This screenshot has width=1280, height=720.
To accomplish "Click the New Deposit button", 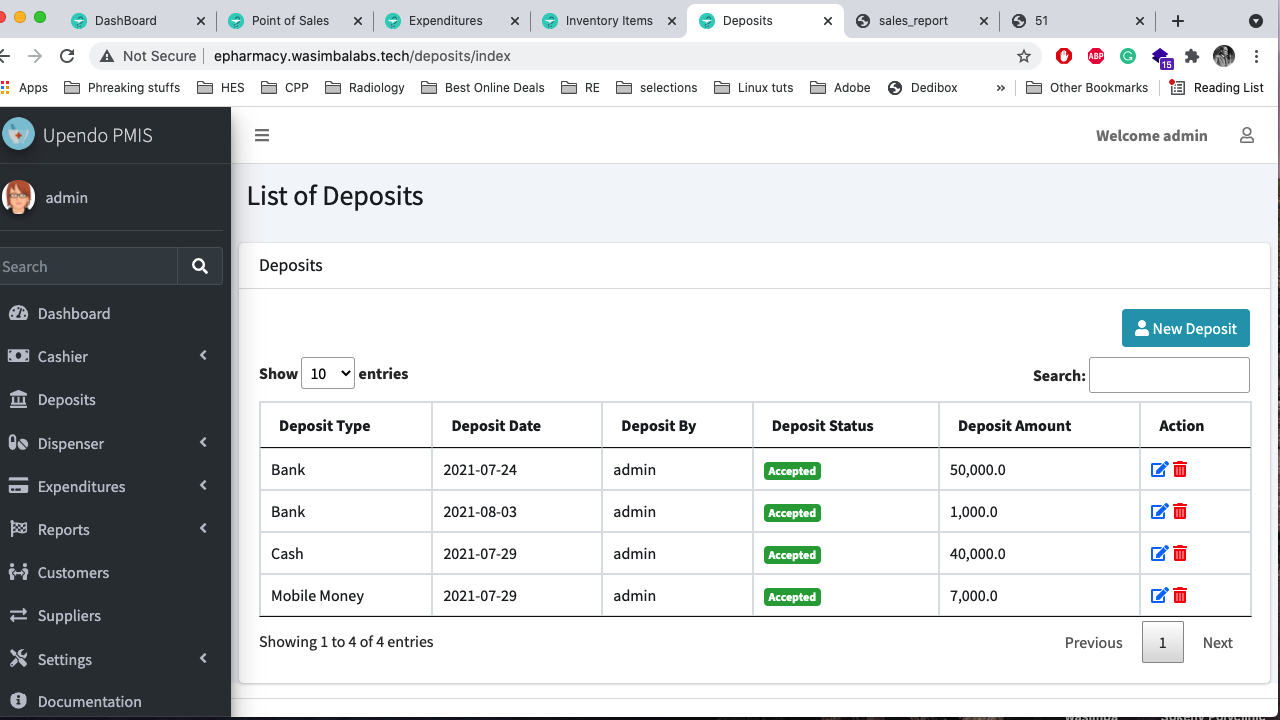I will pos(1185,328).
